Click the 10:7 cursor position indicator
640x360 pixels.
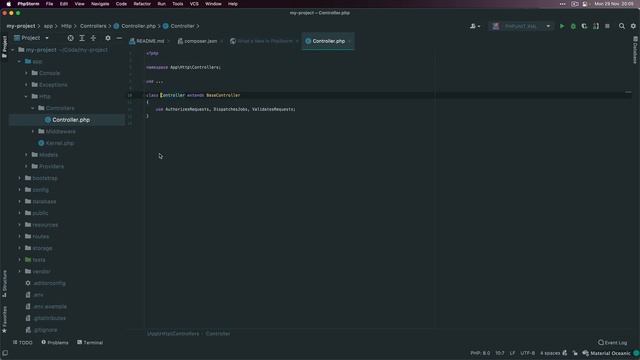pyautogui.click(x=500, y=353)
